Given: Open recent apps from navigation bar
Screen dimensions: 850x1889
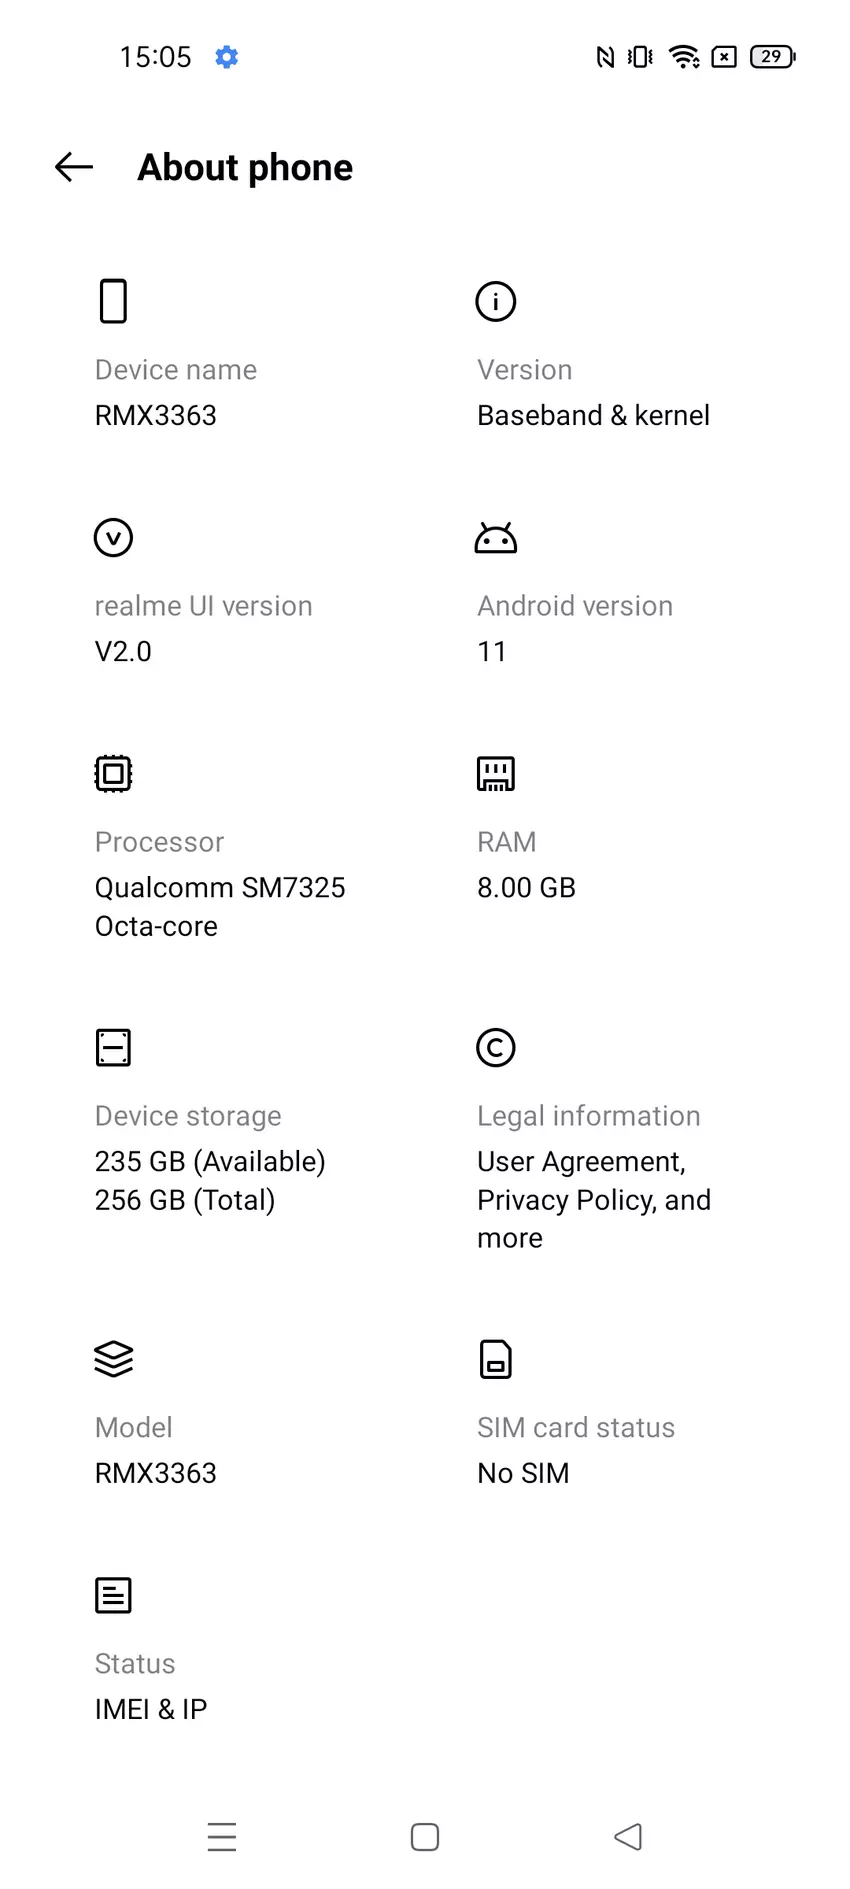Looking at the screenshot, I should [x=222, y=1837].
